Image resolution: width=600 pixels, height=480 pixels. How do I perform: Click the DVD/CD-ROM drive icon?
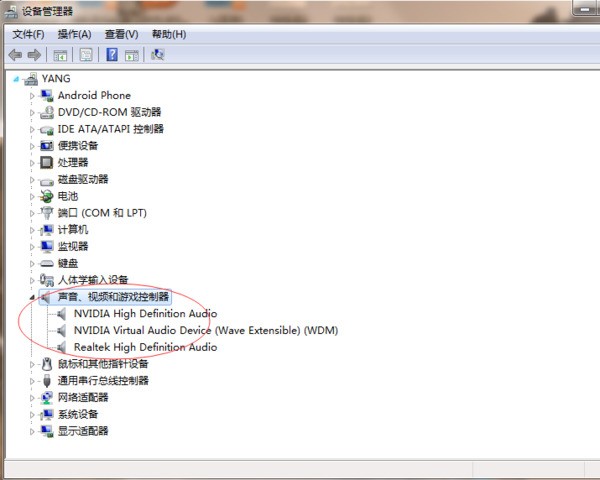[x=47, y=113]
